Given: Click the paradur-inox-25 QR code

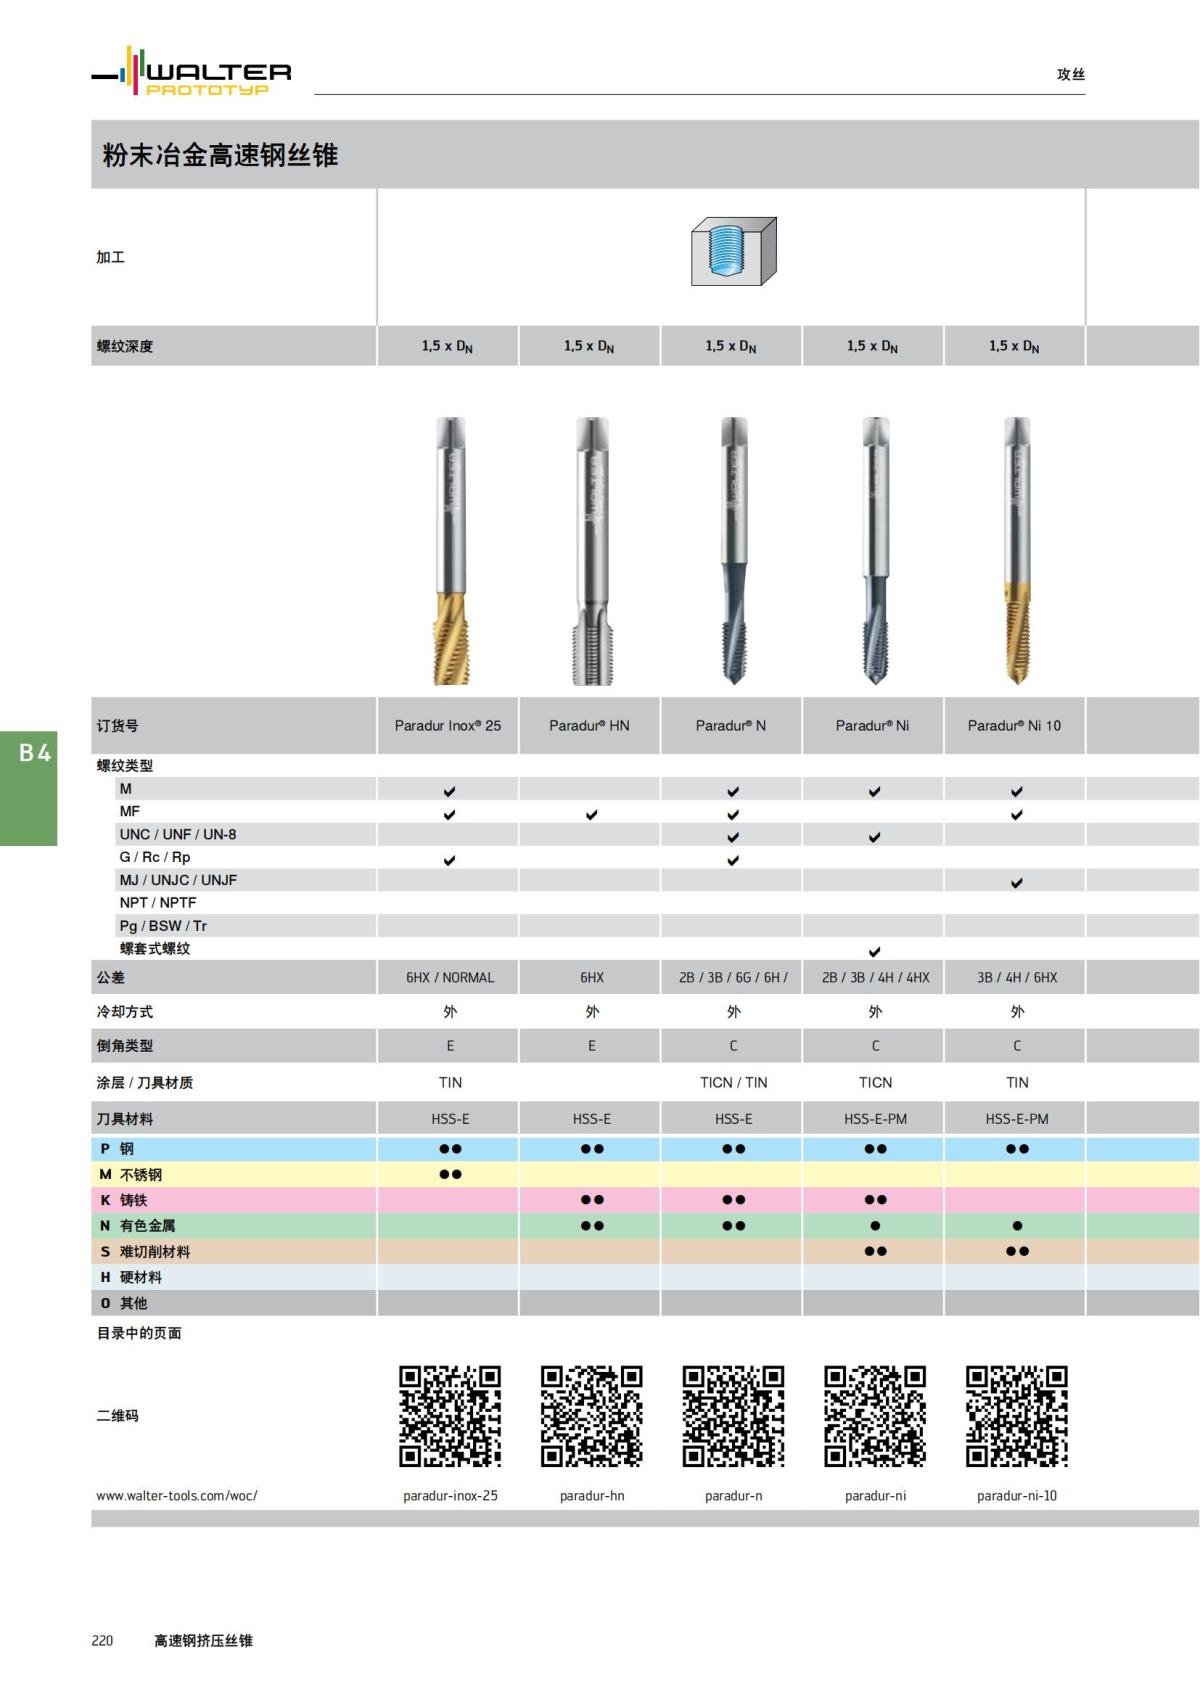Looking at the screenshot, I should (x=450, y=1416).
